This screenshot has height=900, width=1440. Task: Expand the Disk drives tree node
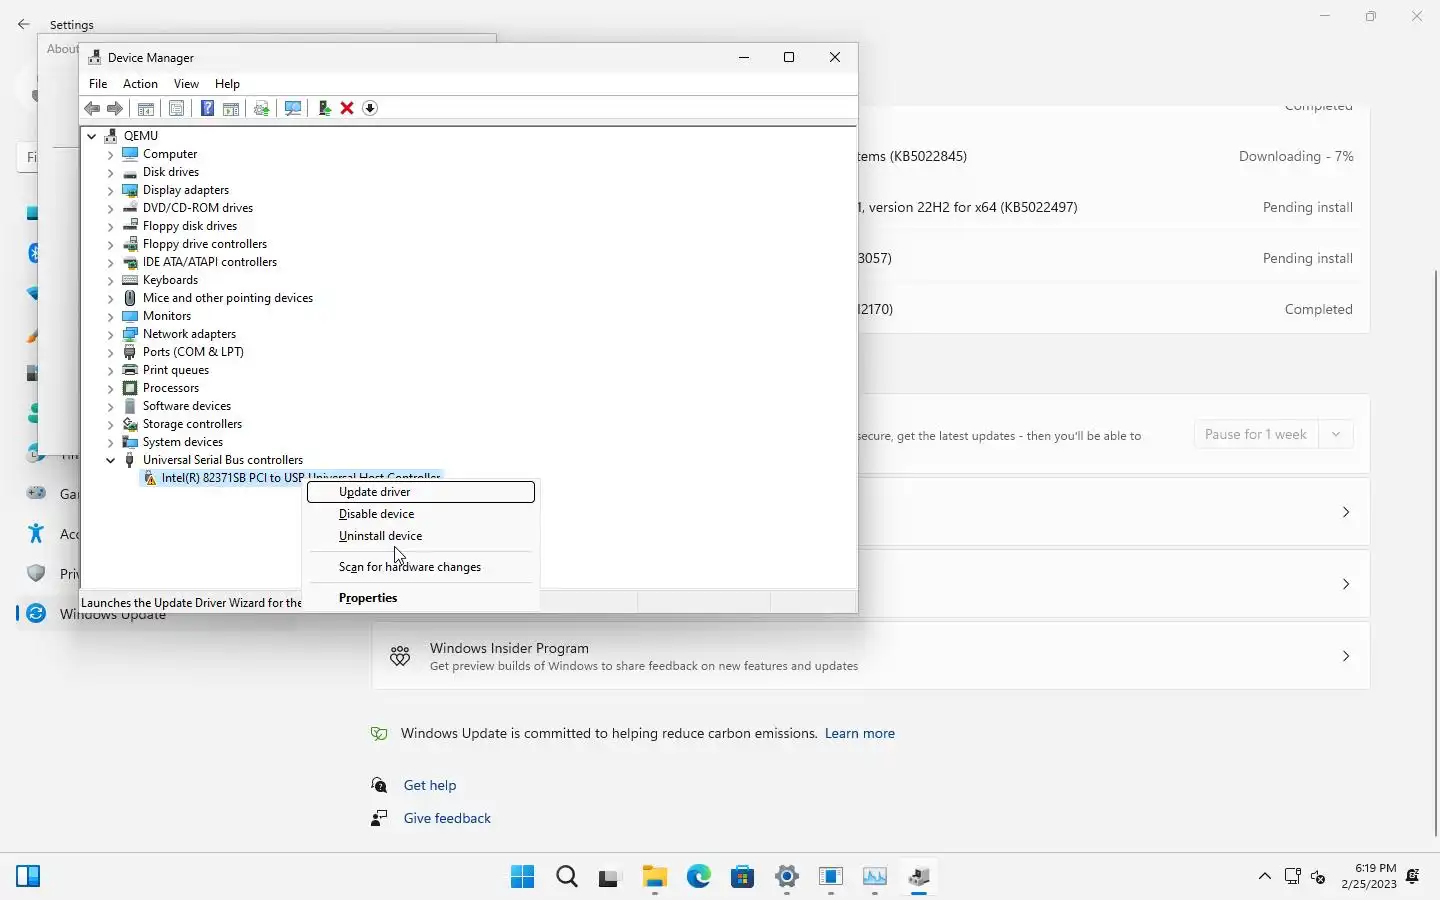click(111, 172)
